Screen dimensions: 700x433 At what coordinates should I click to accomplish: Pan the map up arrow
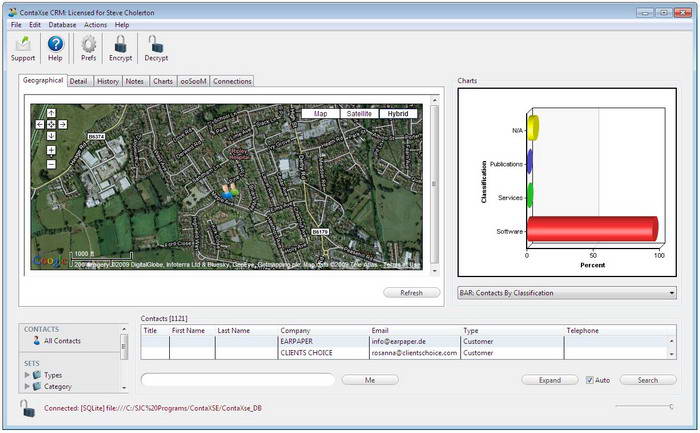click(x=51, y=113)
